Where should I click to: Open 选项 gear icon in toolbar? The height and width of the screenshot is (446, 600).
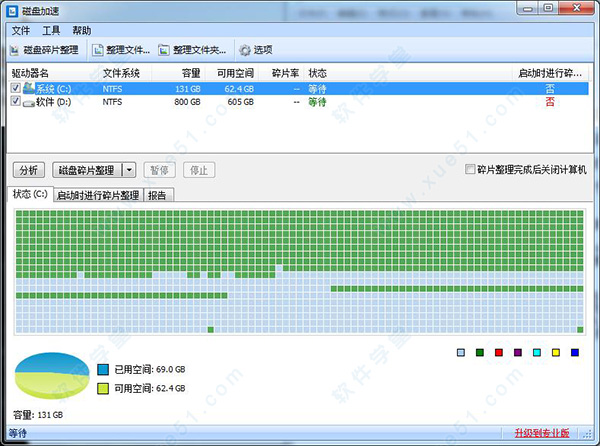click(245, 50)
